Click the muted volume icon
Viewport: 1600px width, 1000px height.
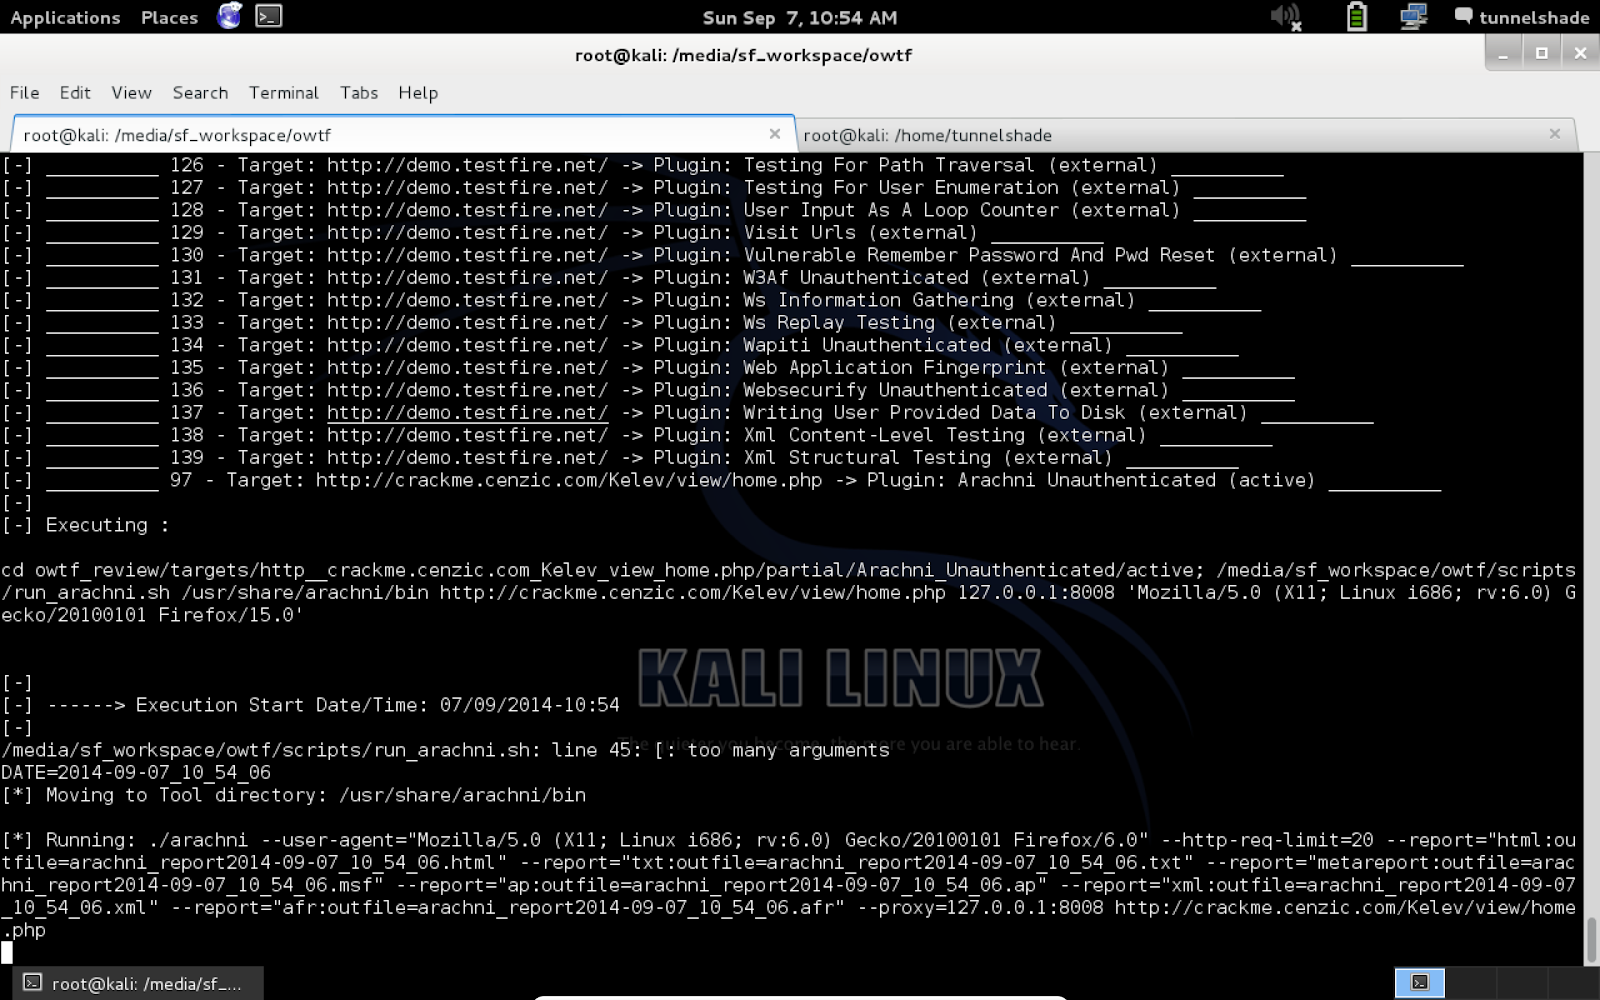click(x=1286, y=17)
